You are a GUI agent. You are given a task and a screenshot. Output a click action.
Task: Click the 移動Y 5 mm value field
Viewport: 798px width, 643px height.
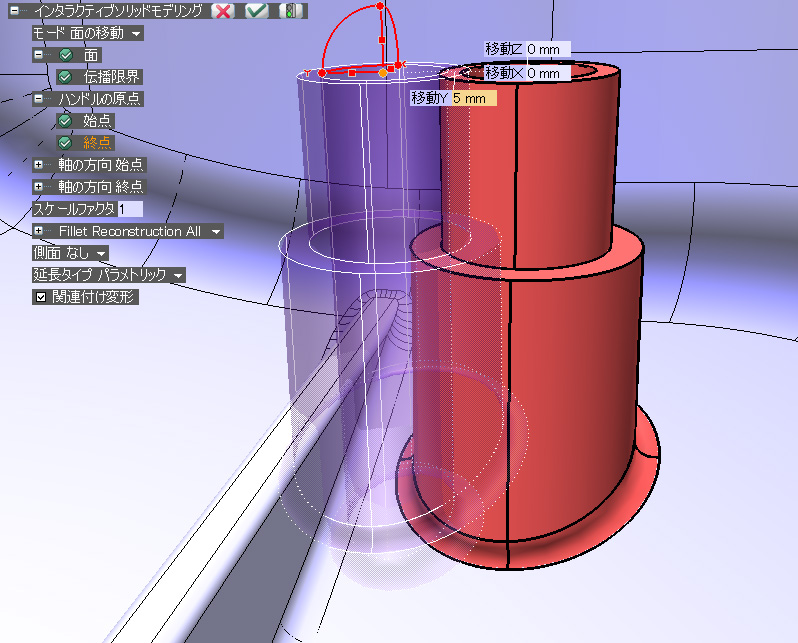click(473, 98)
